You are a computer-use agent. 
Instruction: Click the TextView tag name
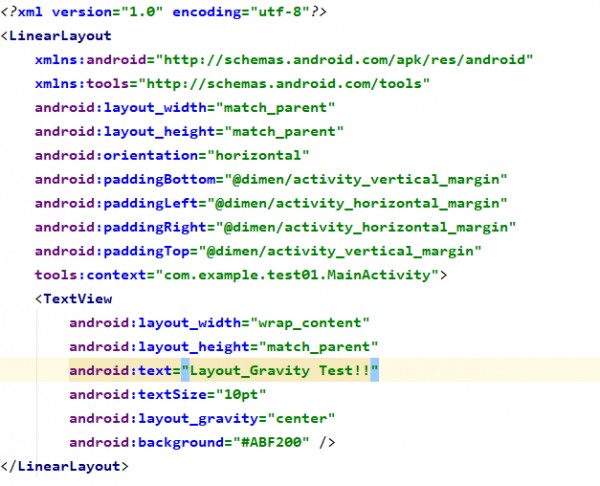pyautogui.click(x=77, y=299)
